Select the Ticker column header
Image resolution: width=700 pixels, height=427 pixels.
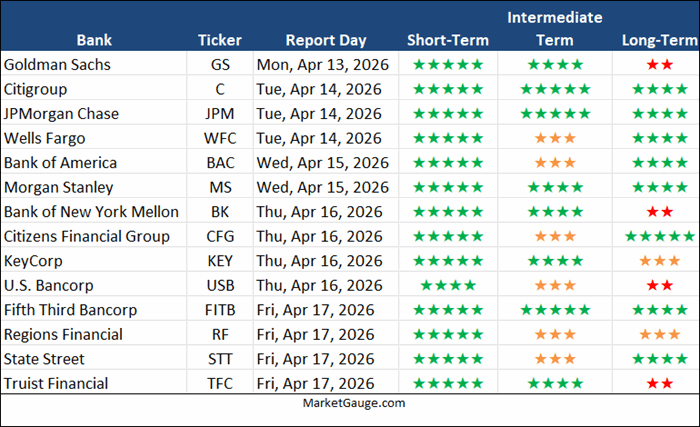219,40
